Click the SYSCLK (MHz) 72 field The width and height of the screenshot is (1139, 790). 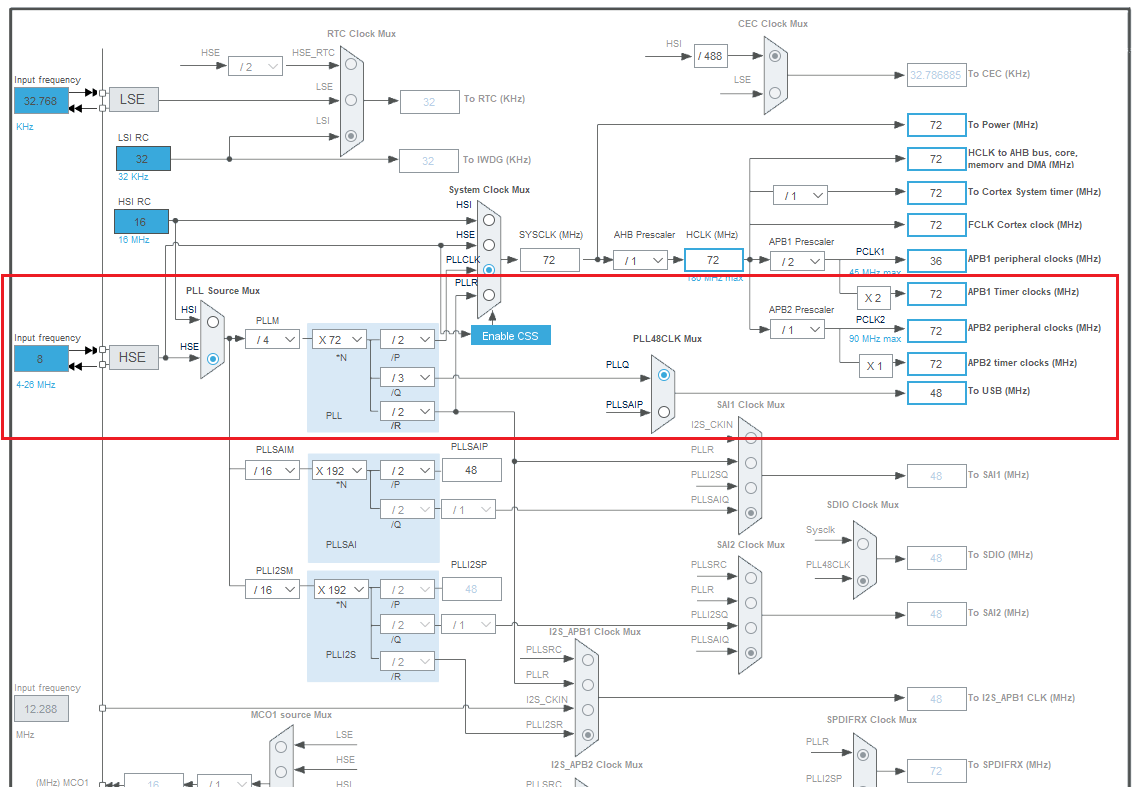pyautogui.click(x=550, y=260)
